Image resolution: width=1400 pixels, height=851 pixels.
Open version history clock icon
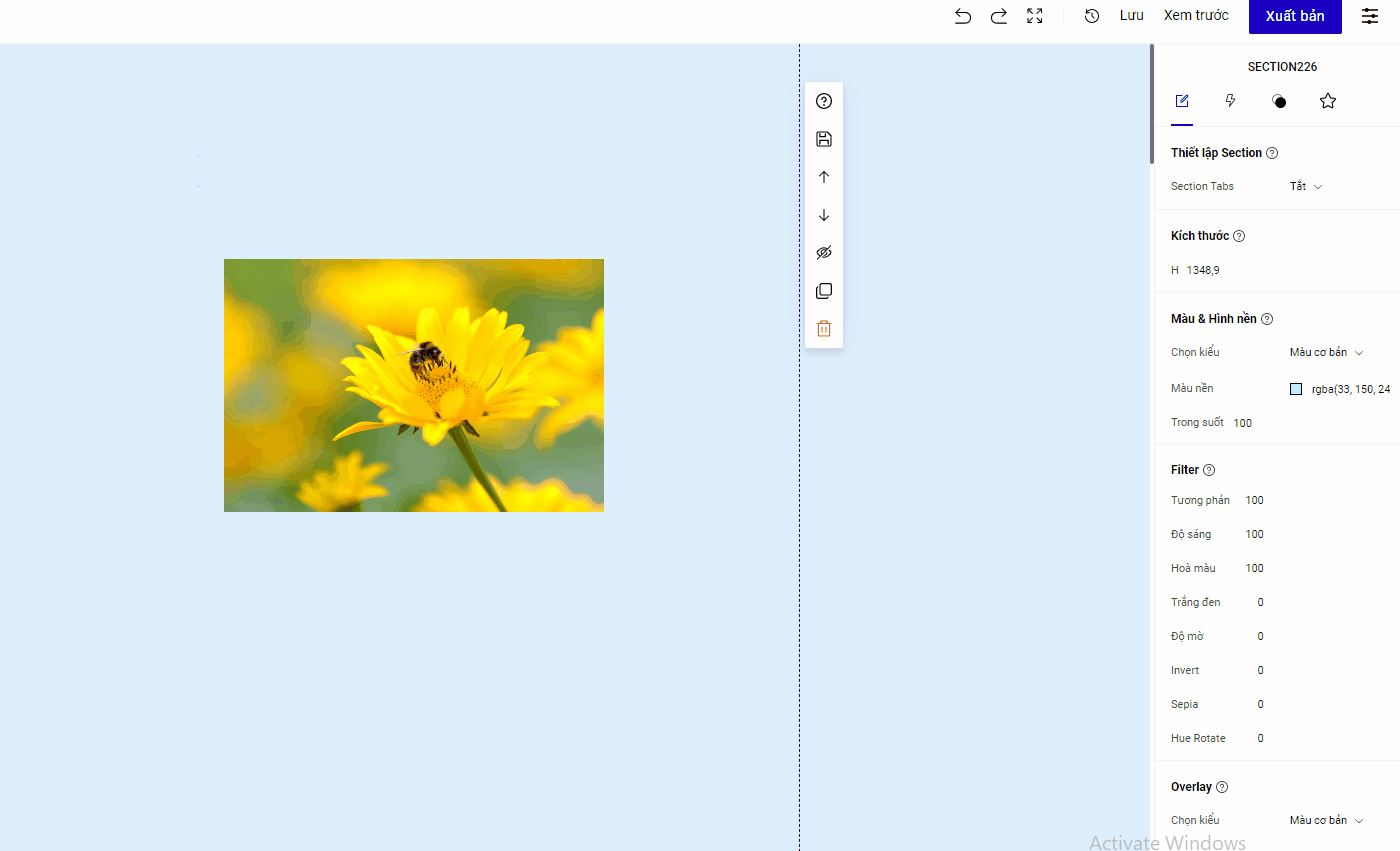click(1092, 16)
